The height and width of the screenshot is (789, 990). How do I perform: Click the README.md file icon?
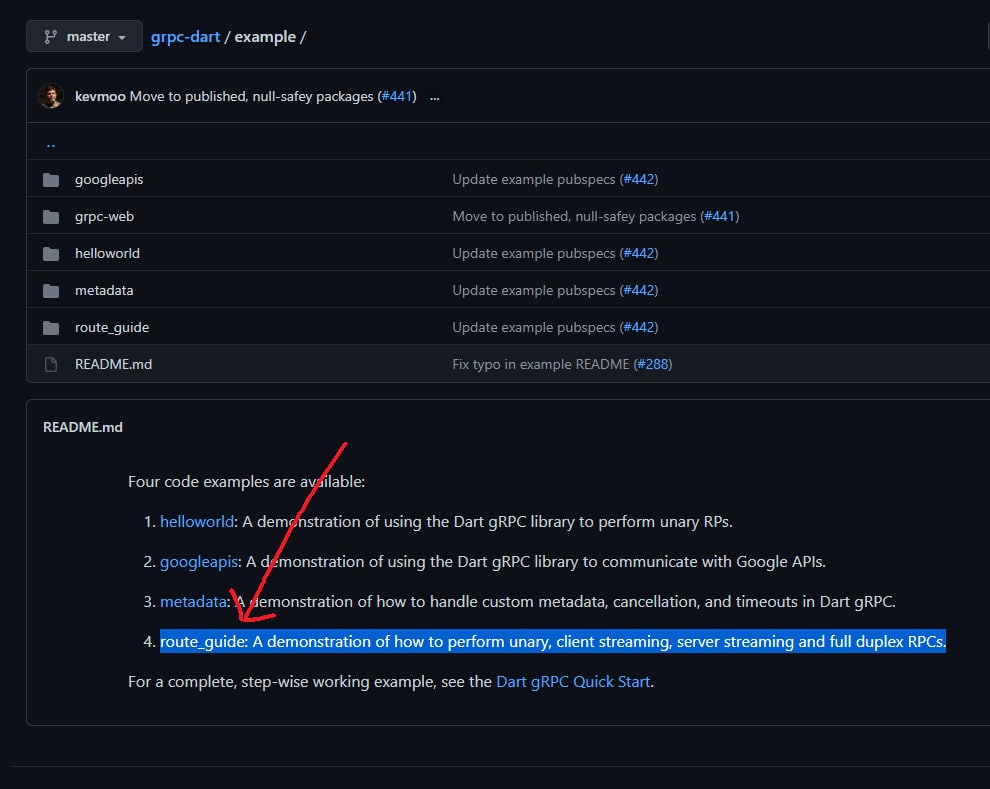tap(51, 364)
